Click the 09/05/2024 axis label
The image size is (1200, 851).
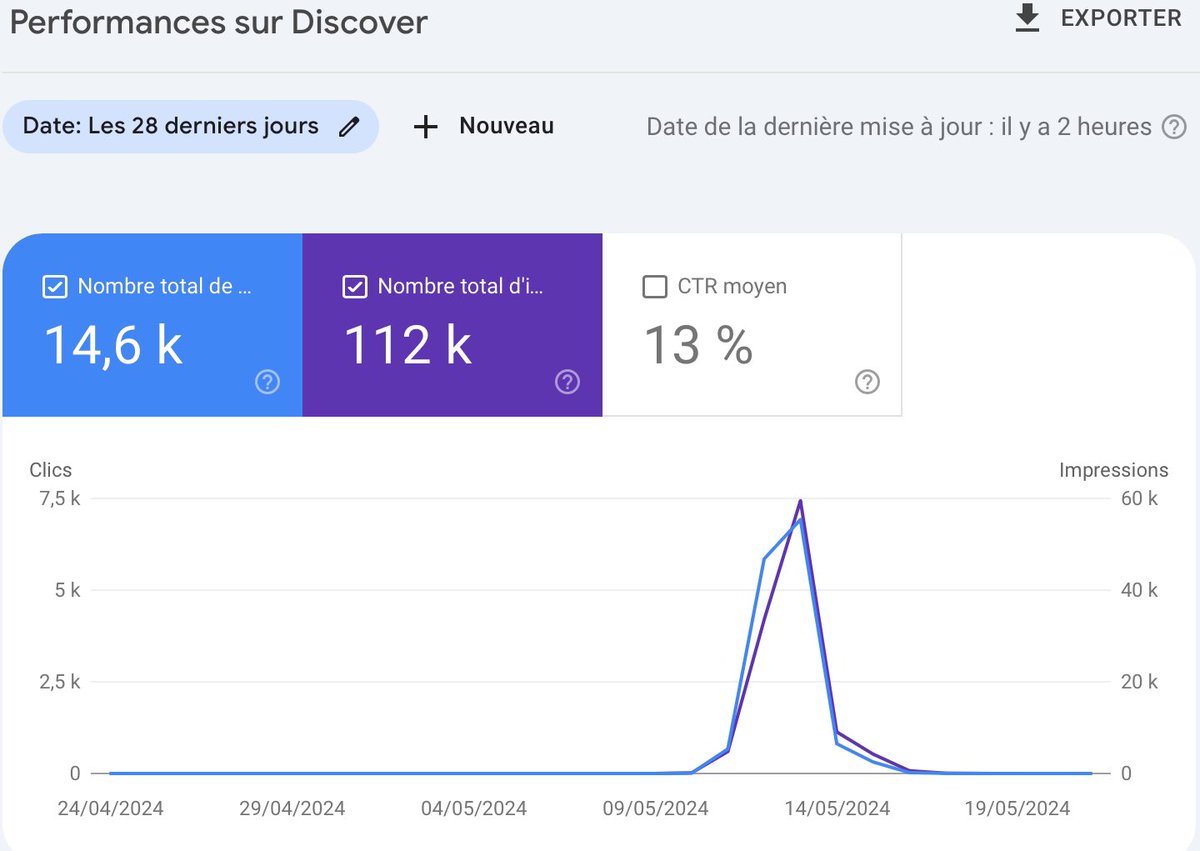click(655, 808)
